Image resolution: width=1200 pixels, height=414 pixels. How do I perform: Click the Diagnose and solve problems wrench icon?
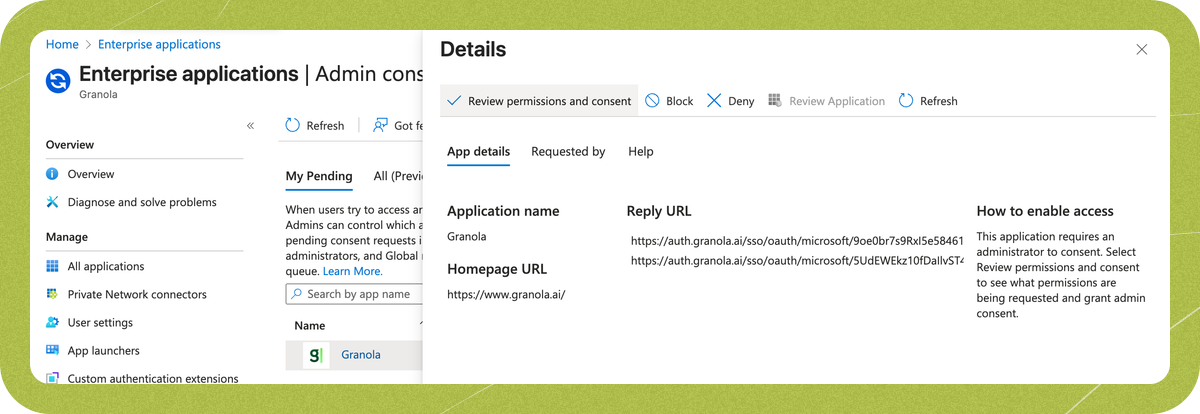coord(53,202)
